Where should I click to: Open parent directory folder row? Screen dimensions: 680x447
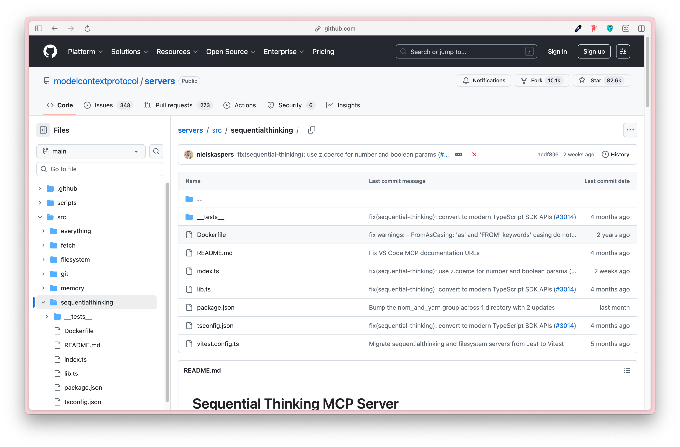click(x=407, y=199)
